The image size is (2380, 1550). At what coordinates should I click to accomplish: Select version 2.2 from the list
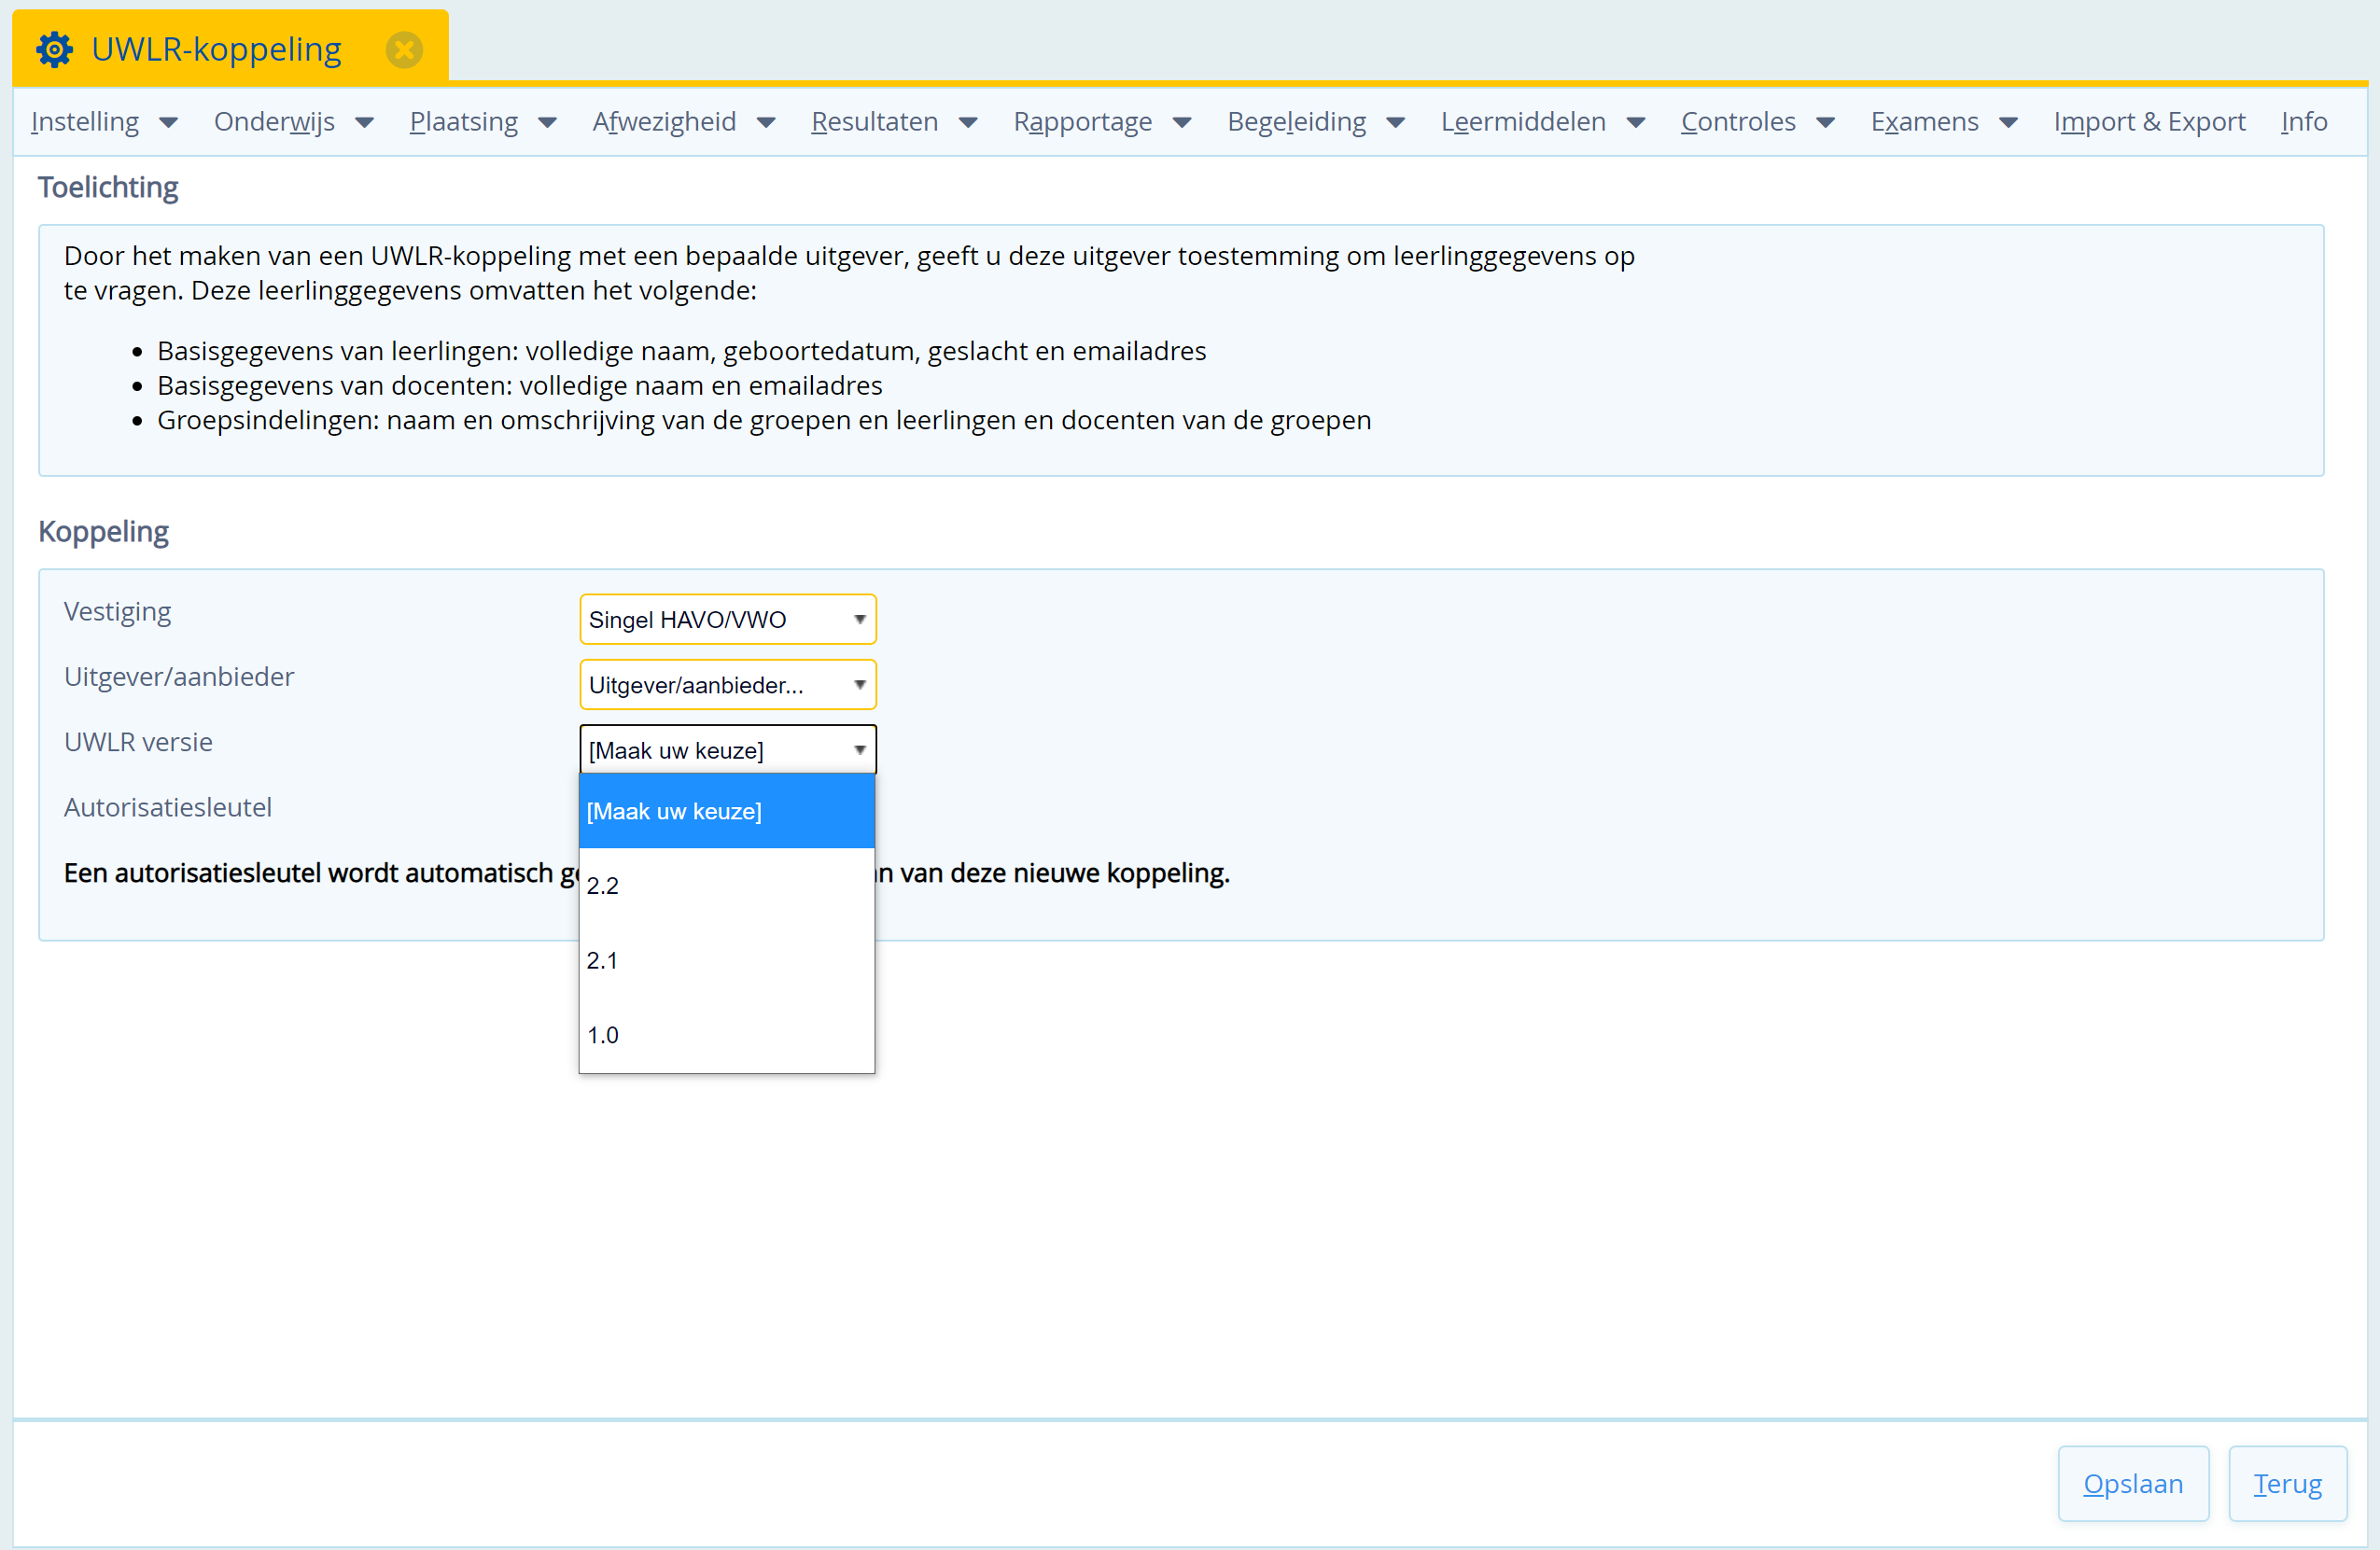click(726, 886)
